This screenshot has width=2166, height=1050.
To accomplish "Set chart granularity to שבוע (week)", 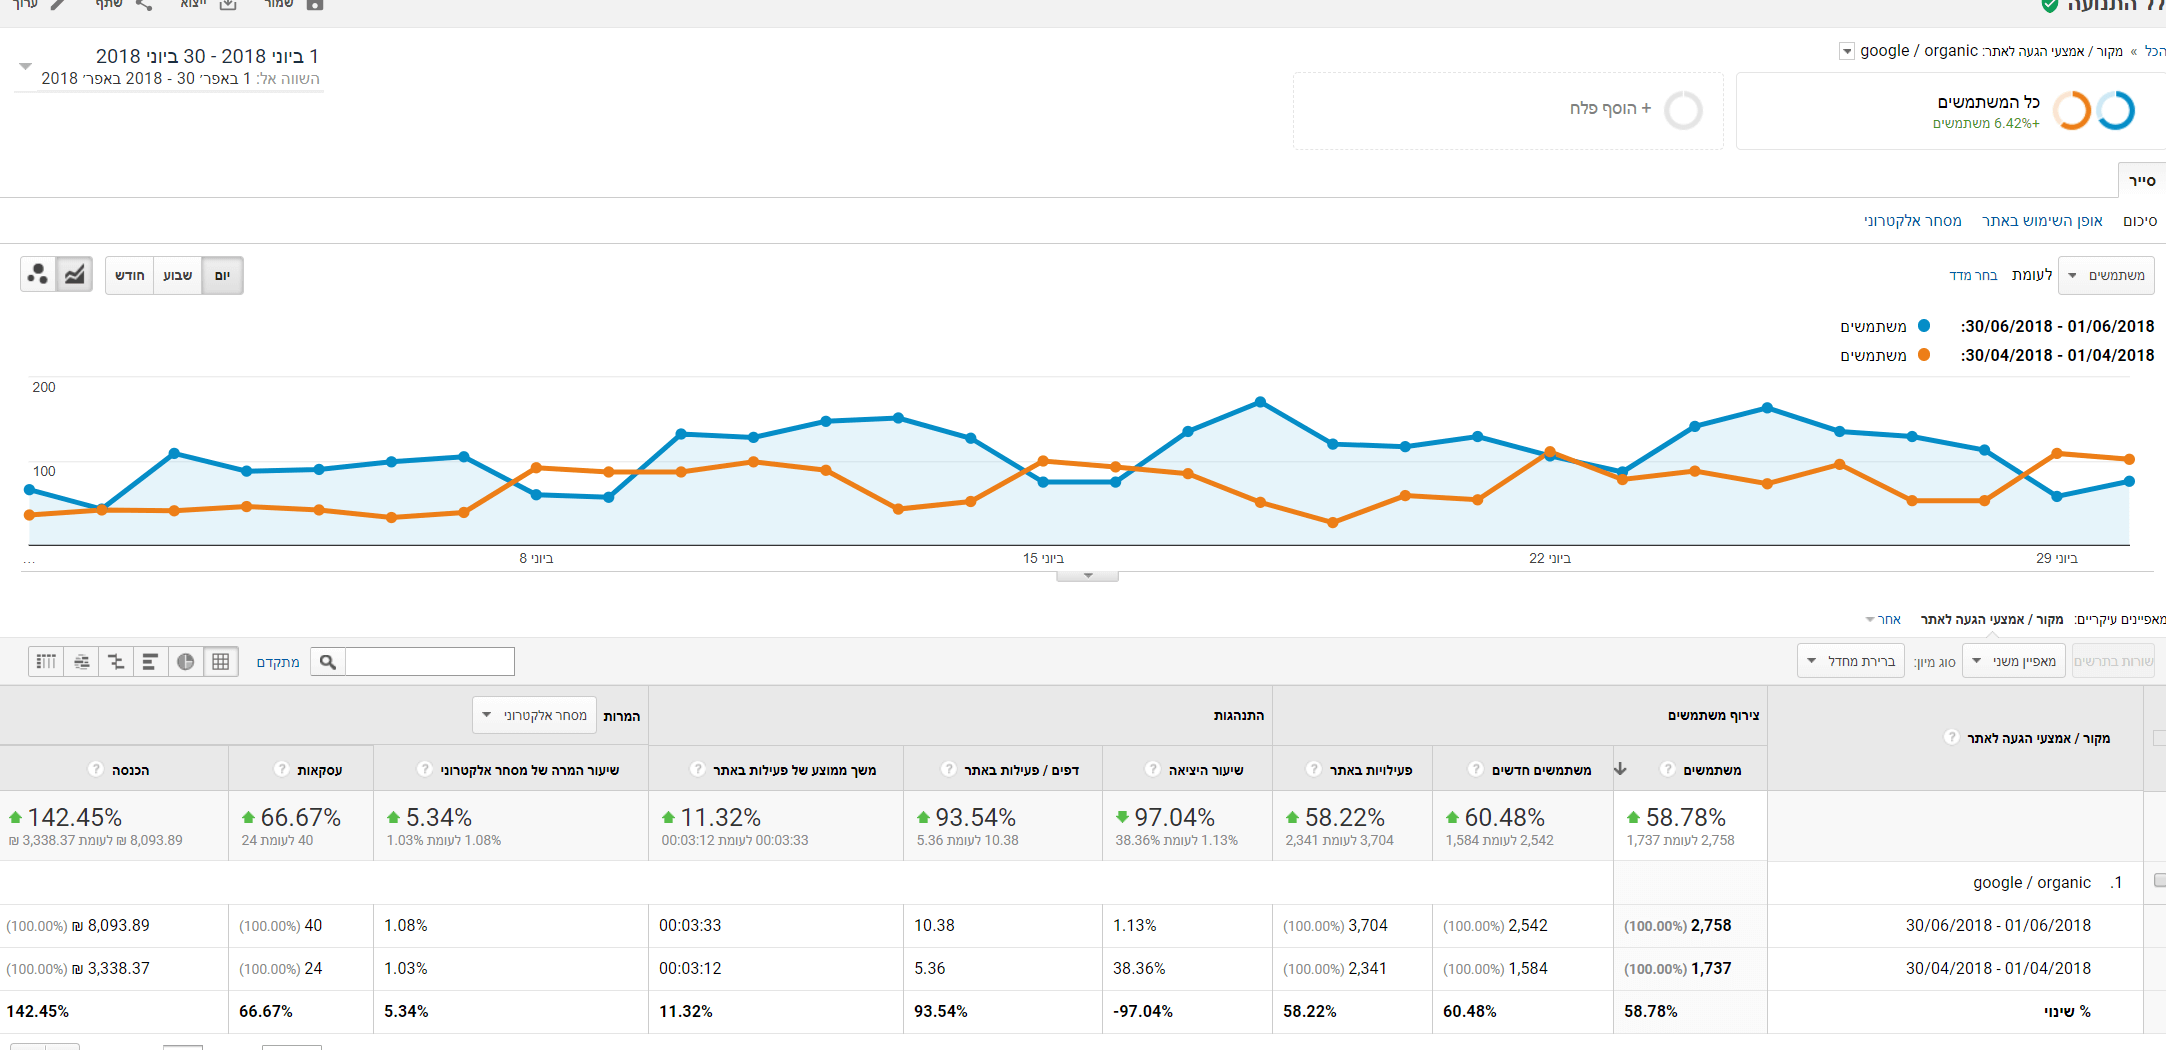I will click(x=178, y=275).
